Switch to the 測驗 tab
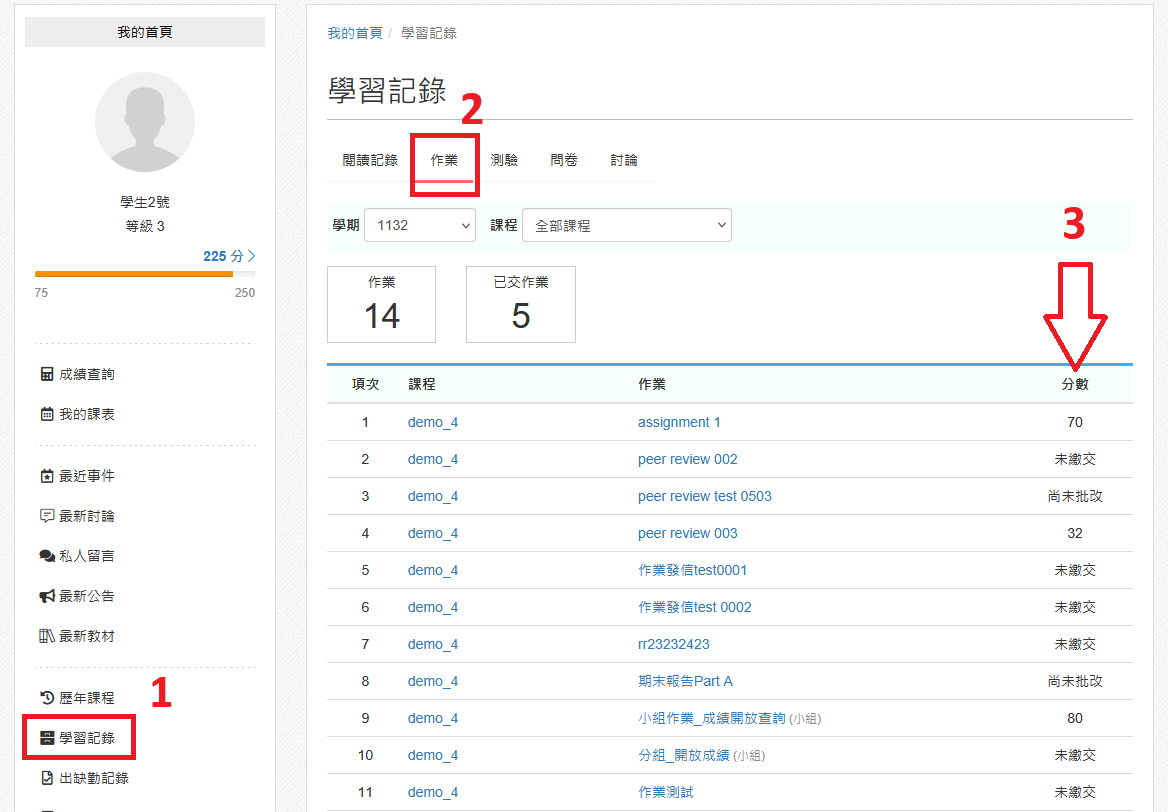Screen dimensions: 1168x812 click(x=504, y=160)
